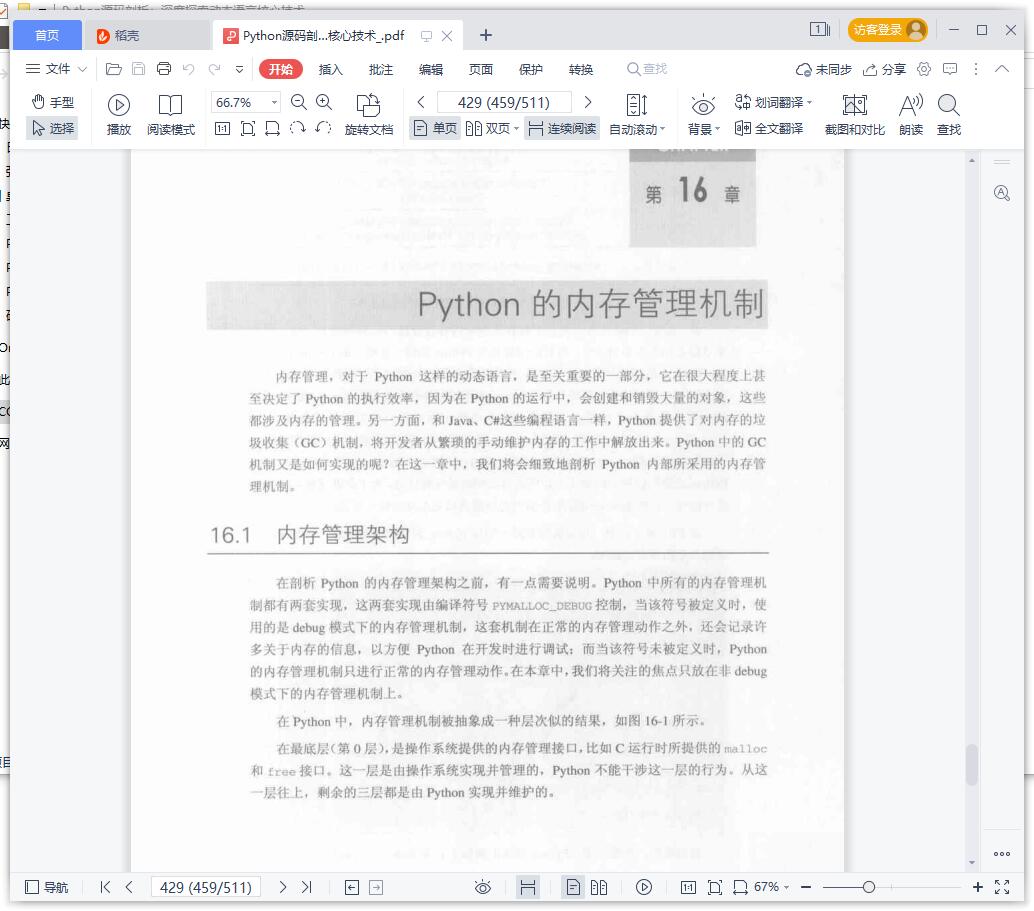Open 阅读模式 reading mode
The image size is (1034, 911).
coord(171,115)
